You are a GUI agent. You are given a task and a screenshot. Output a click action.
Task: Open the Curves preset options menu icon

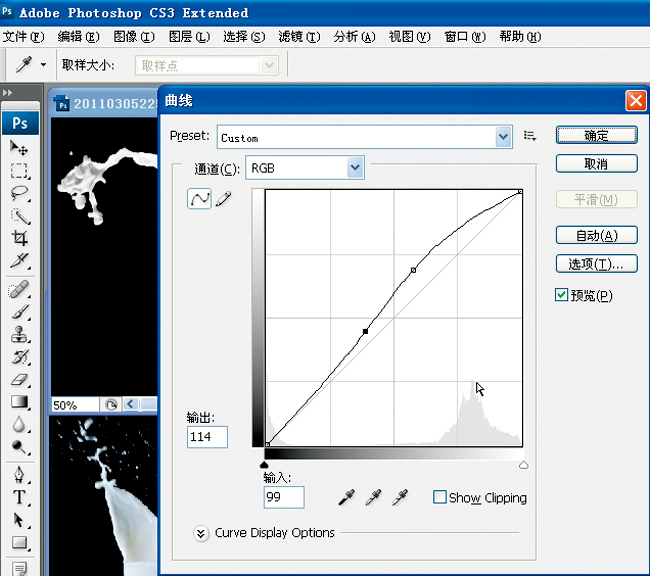(530, 136)
